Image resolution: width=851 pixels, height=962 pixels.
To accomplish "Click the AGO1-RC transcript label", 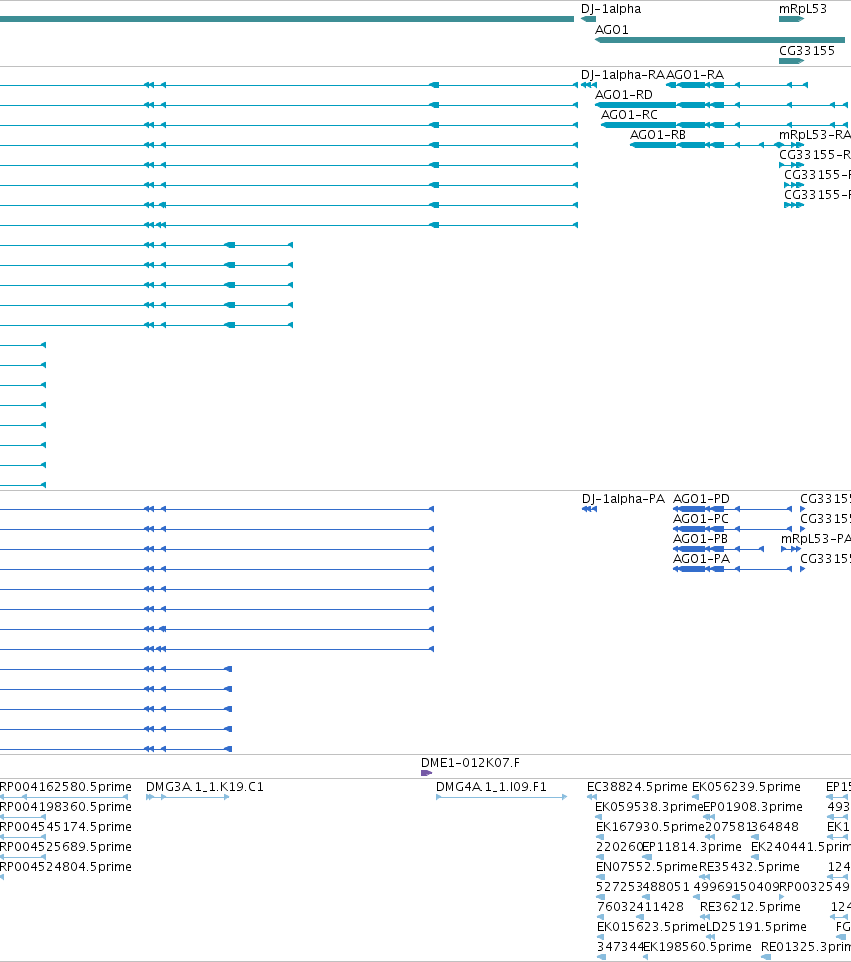I will point(629,115).
